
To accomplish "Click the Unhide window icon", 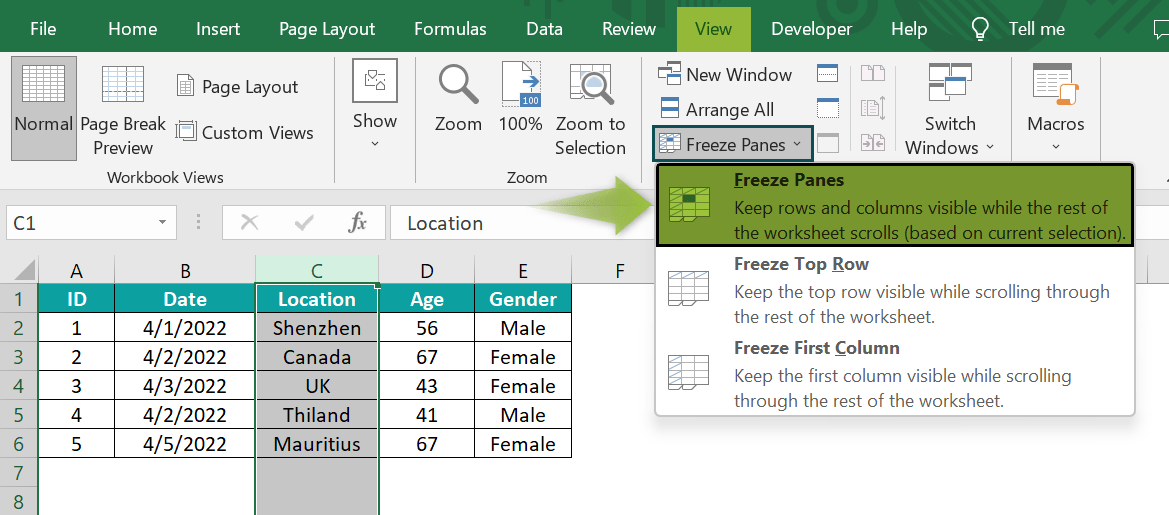I will (x=828, y=142).
